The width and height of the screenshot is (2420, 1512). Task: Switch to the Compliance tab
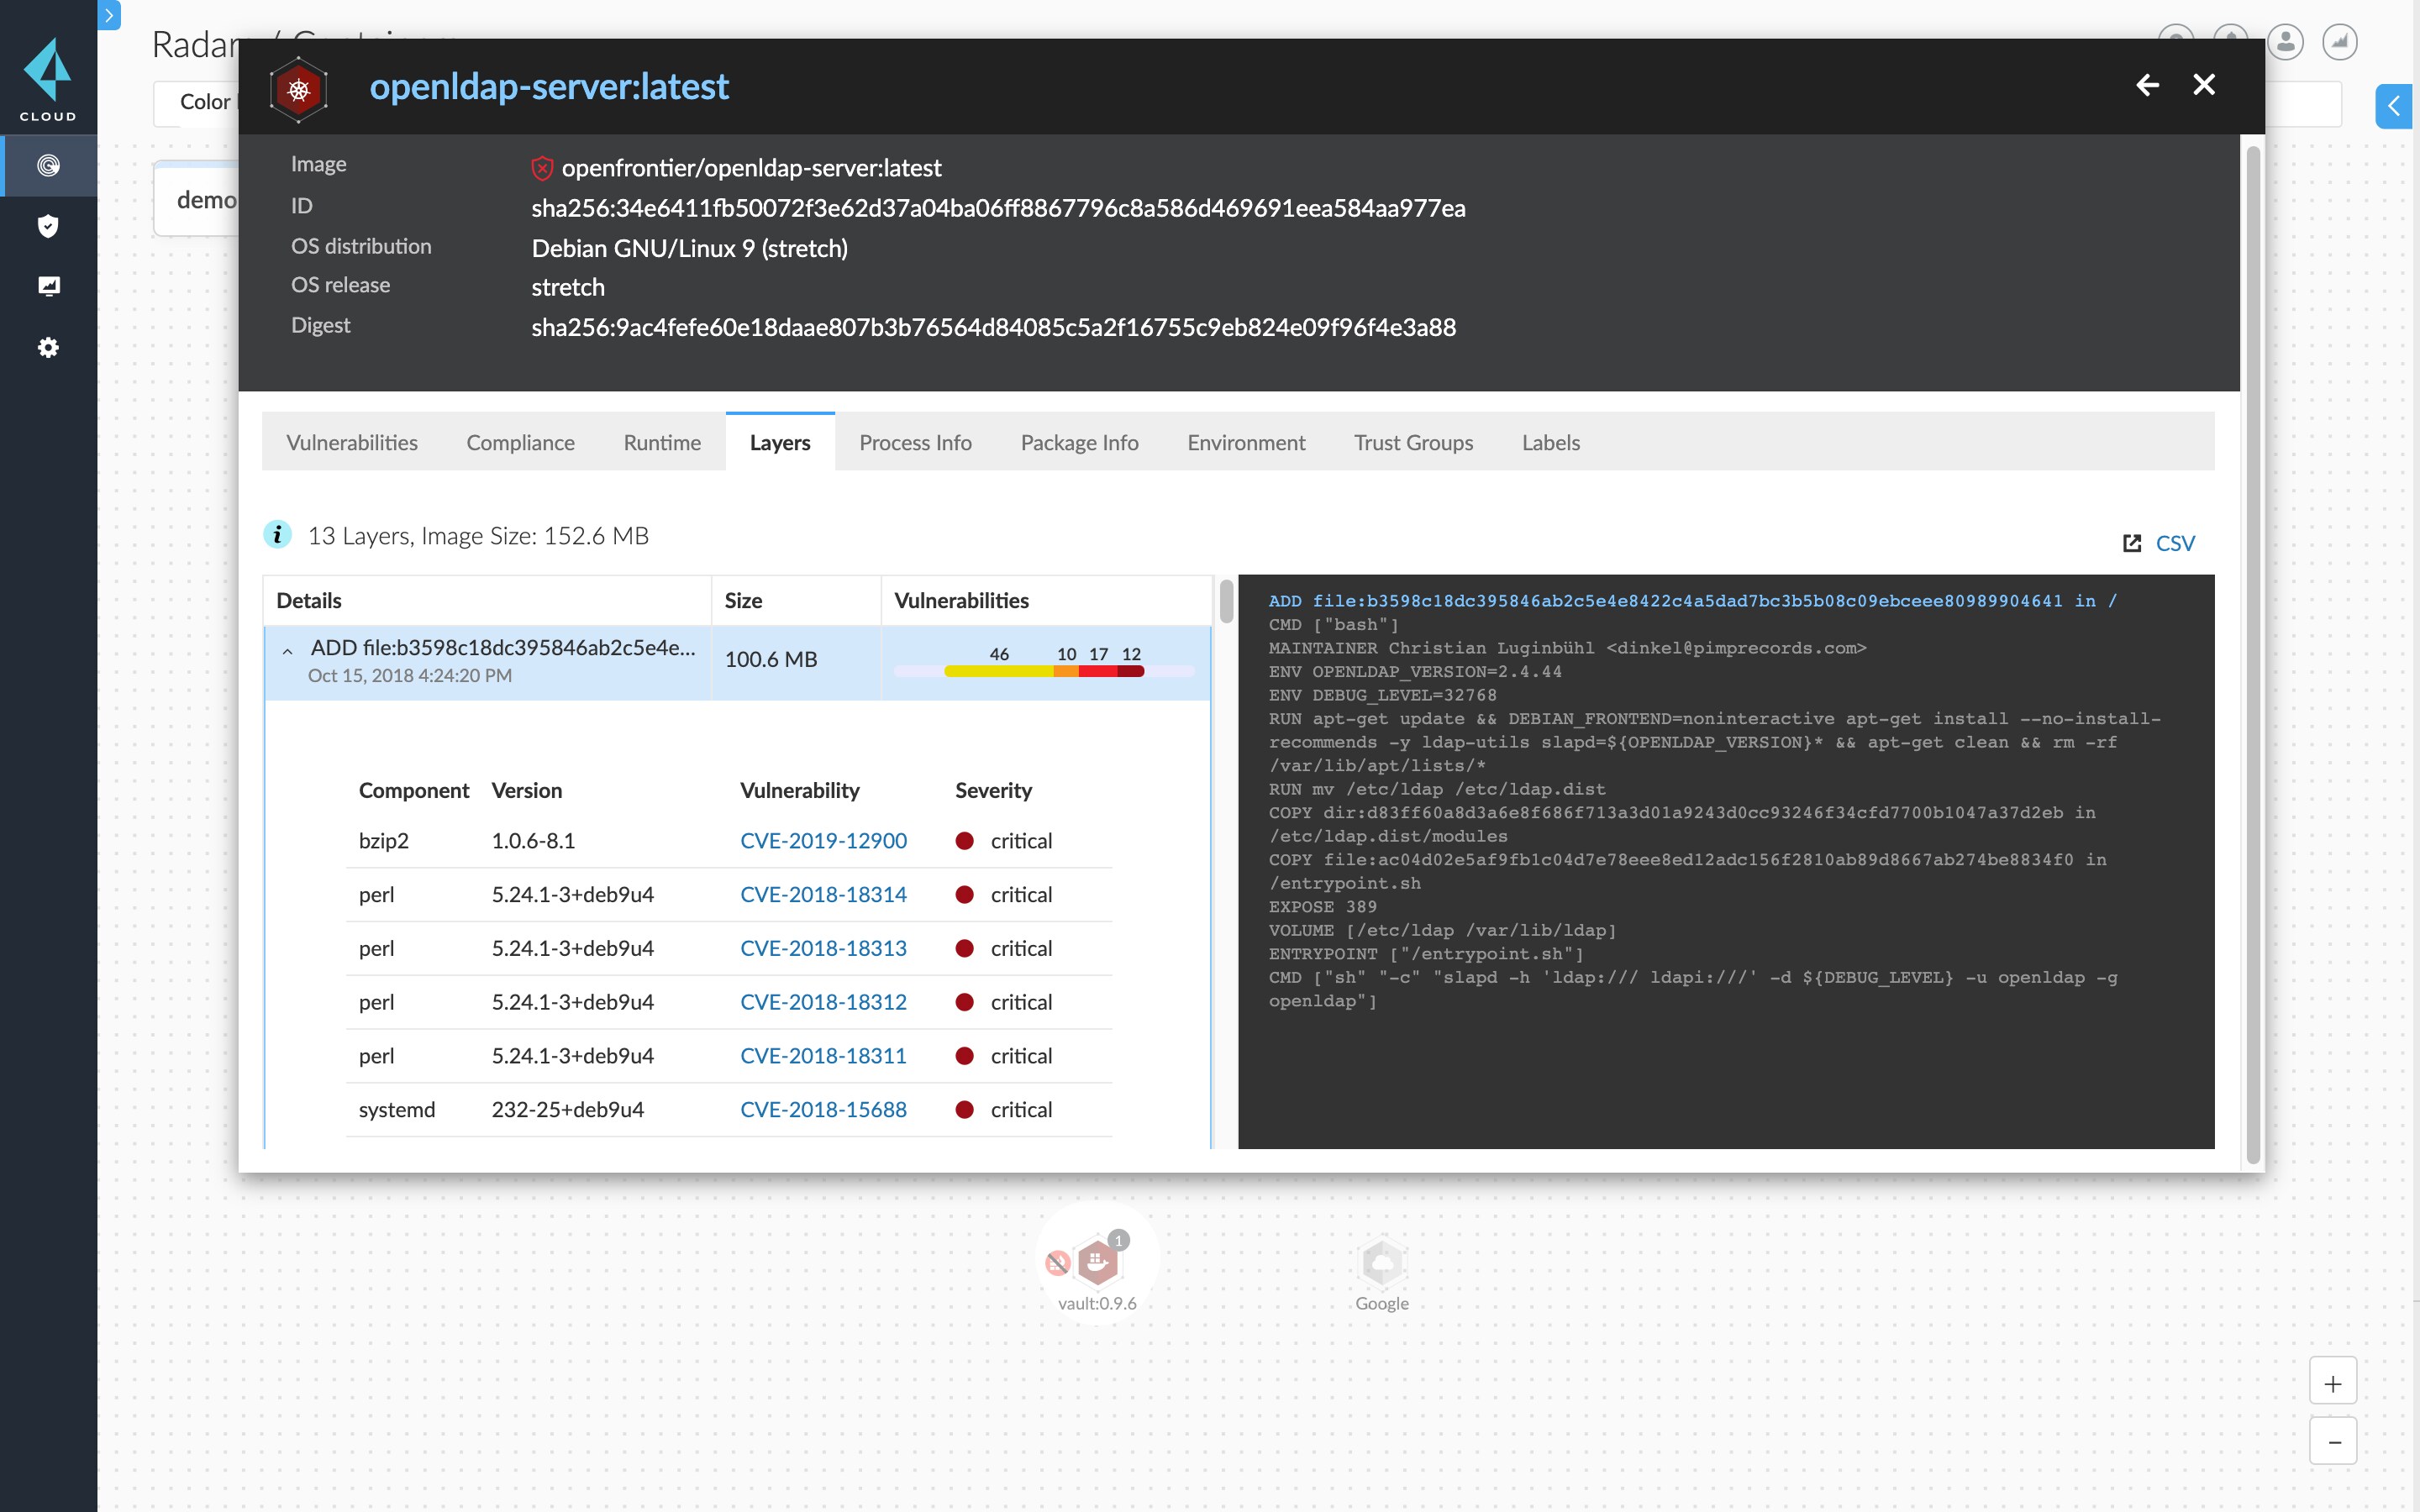pos(520,442)
